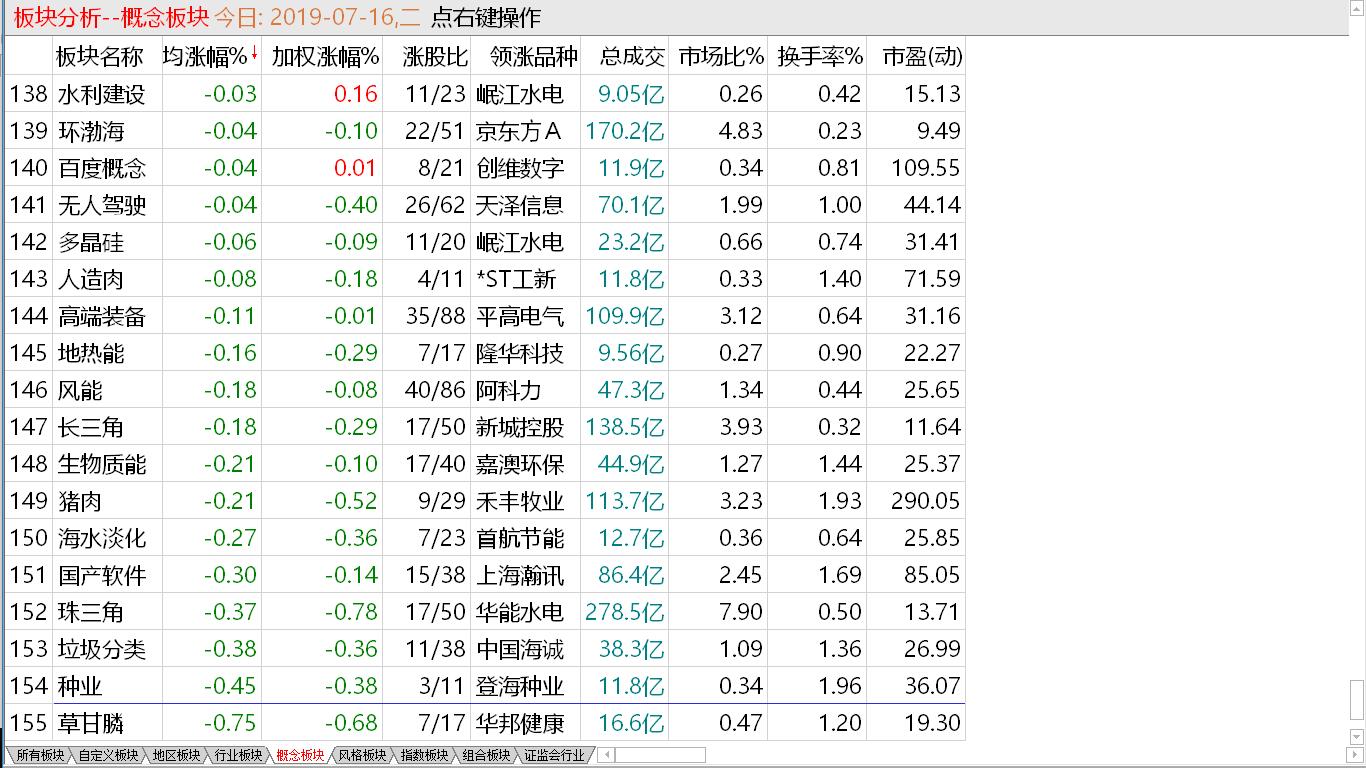1366x768 pixels.
Task: Click leading stock 首航节能
Action: pos(520,538)
